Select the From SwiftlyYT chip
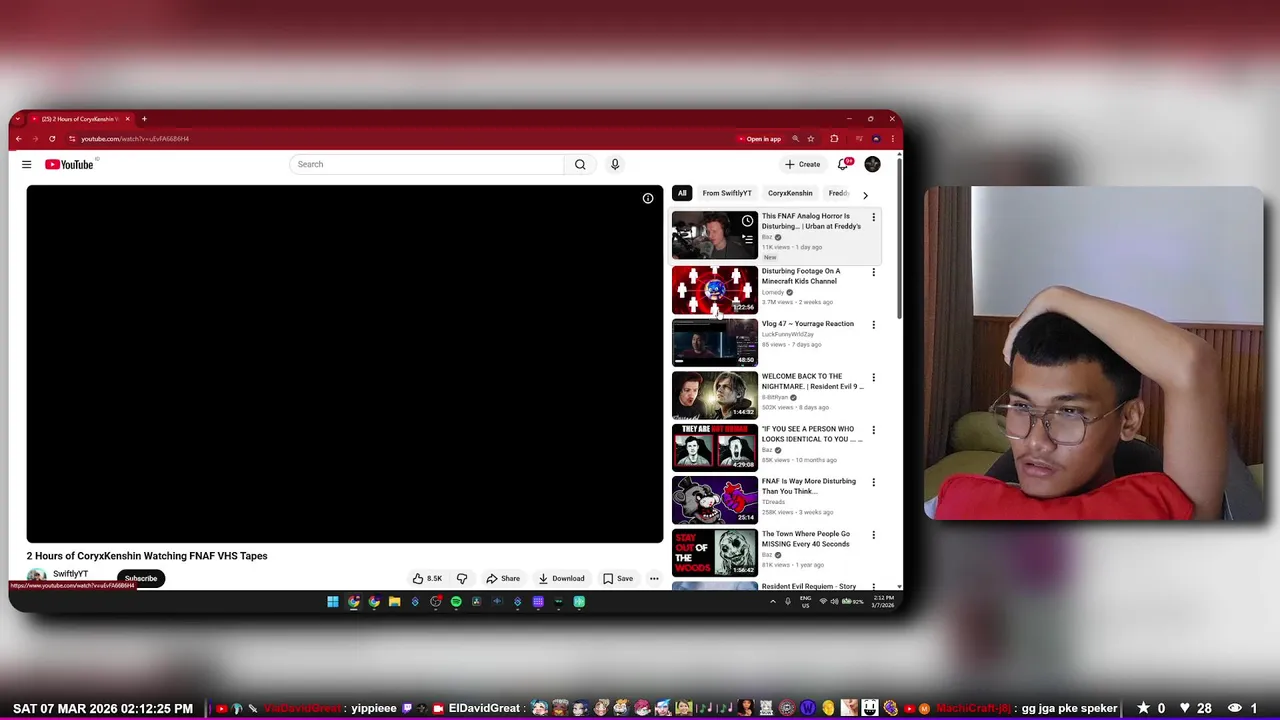 (x=727, y=193)
